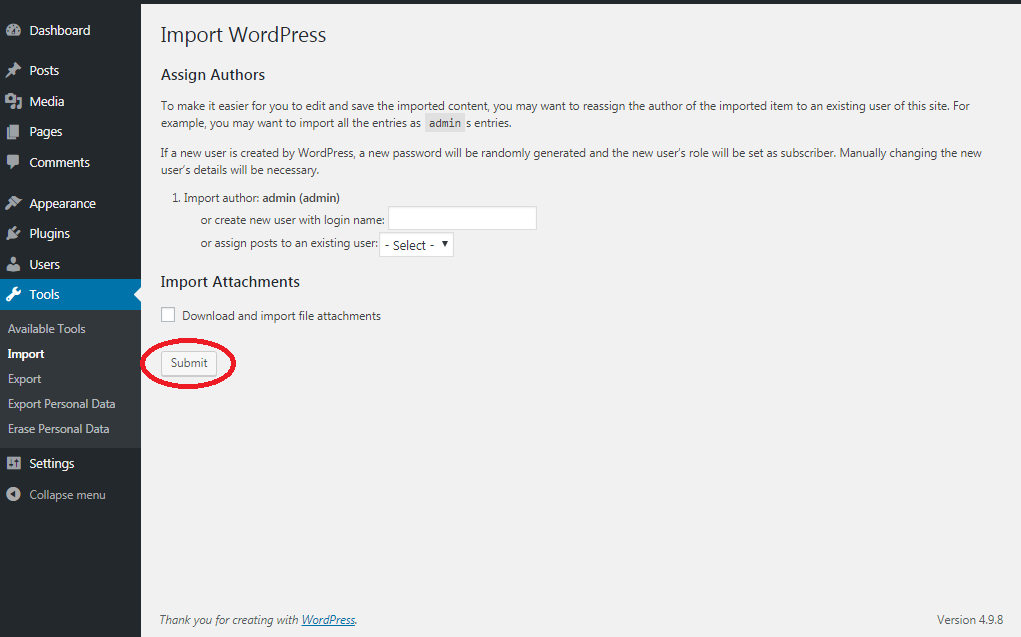The width and height of the screenshot is (1021, 637).
Task: Click the Import Attachments heading
Action: tap(231, 282)
